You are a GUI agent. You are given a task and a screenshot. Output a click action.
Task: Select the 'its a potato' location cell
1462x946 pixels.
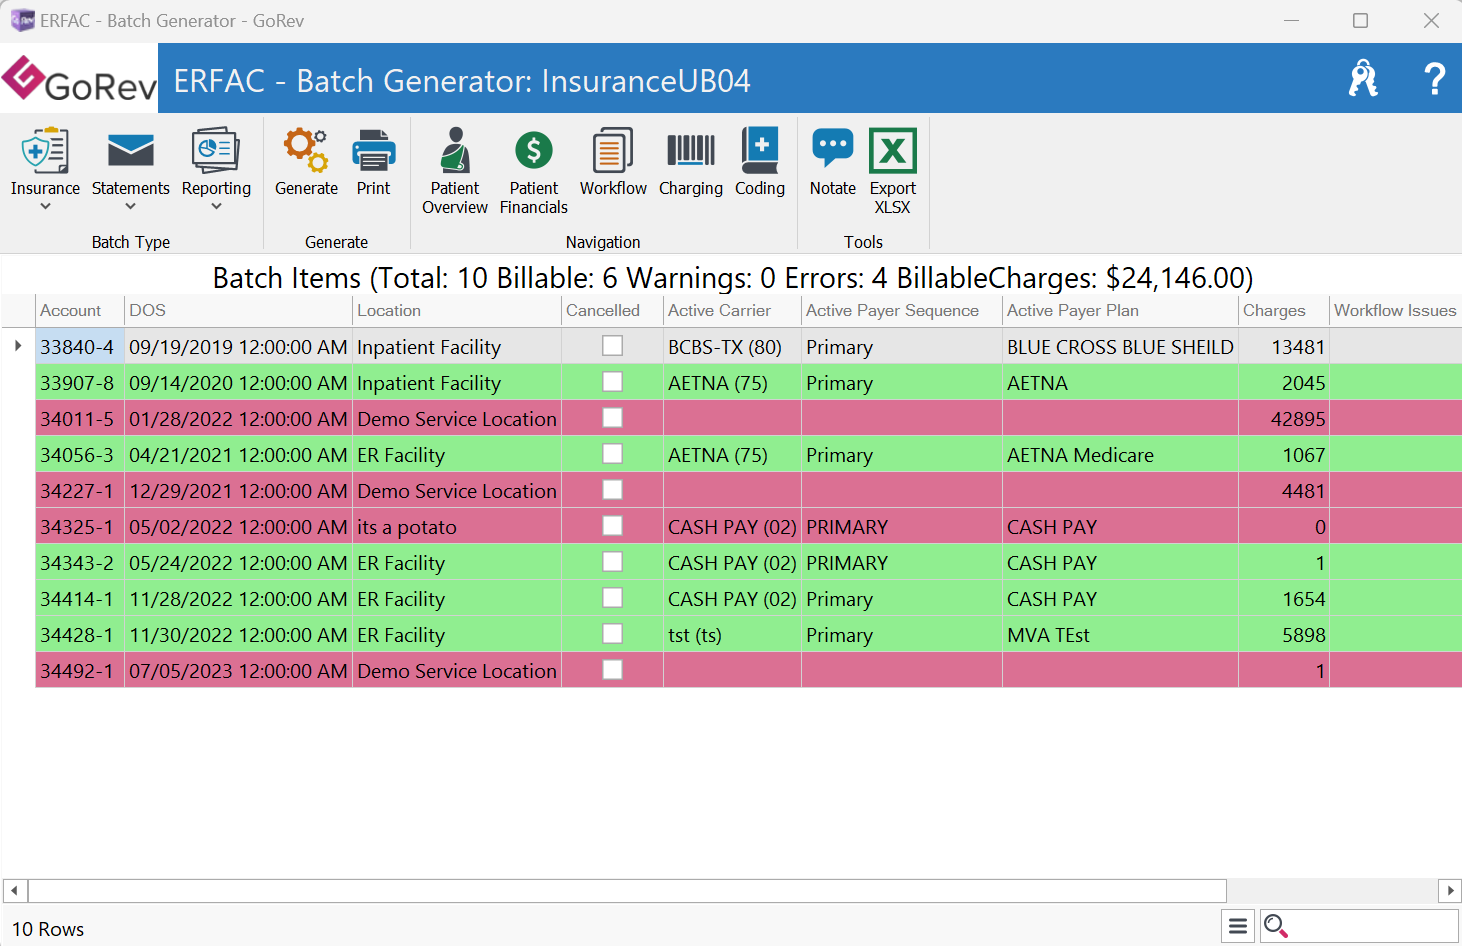[457, 527]
